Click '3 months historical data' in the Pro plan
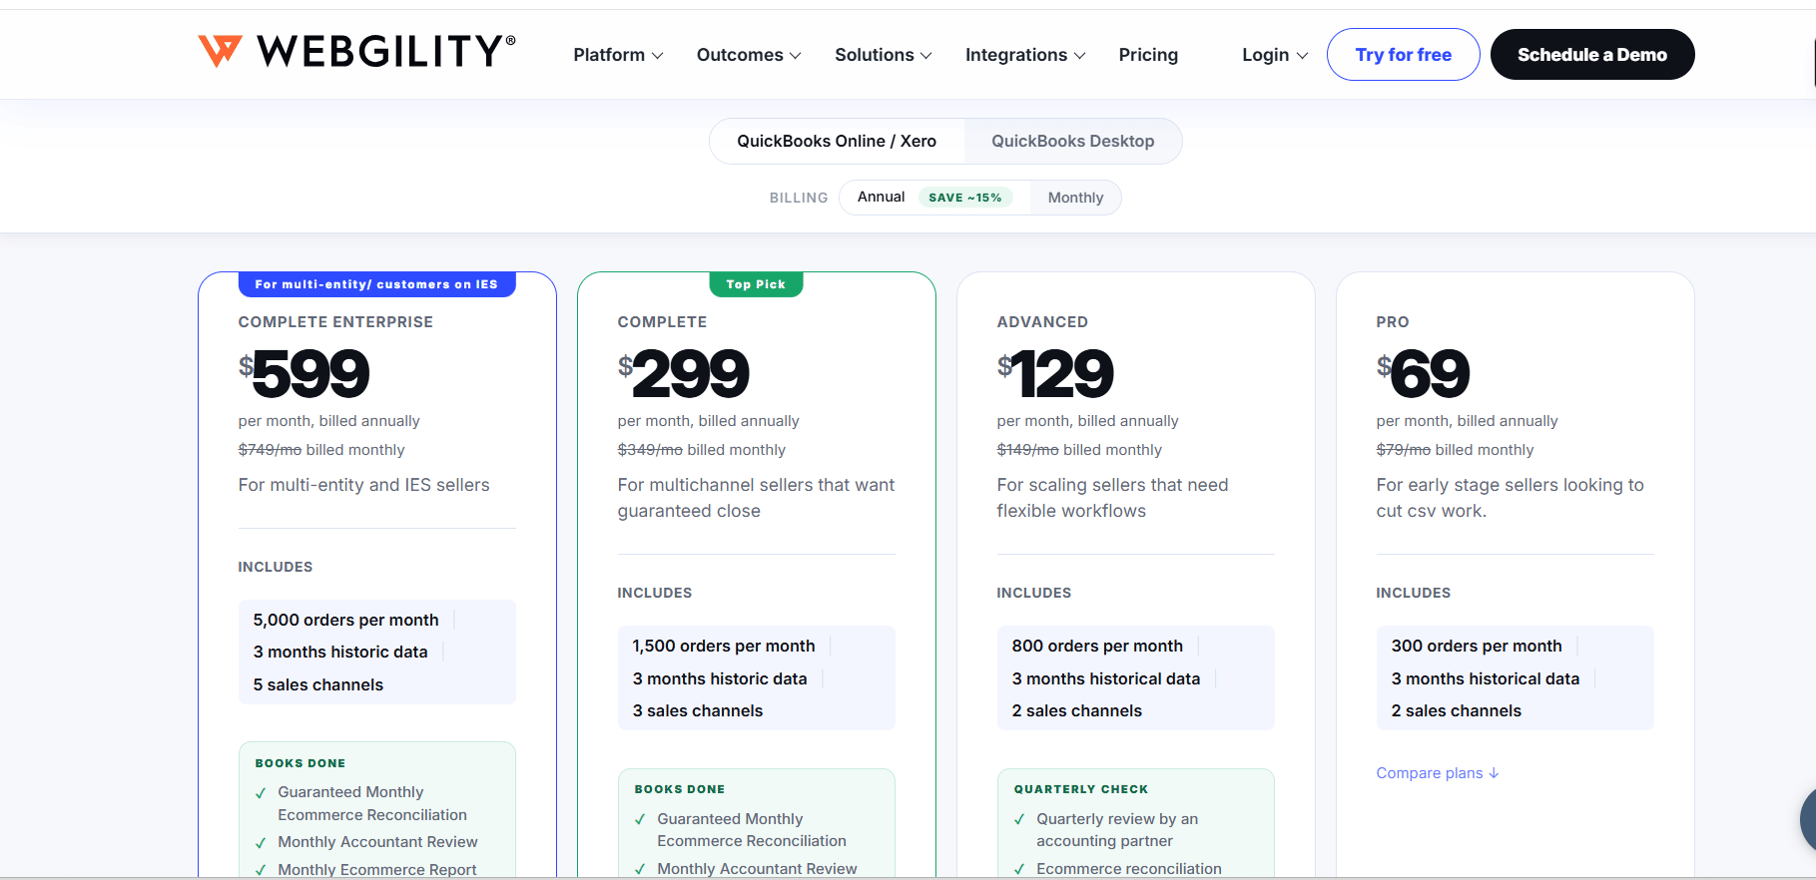Viewport: 1816px width, 880px height. click(1485, 679)
